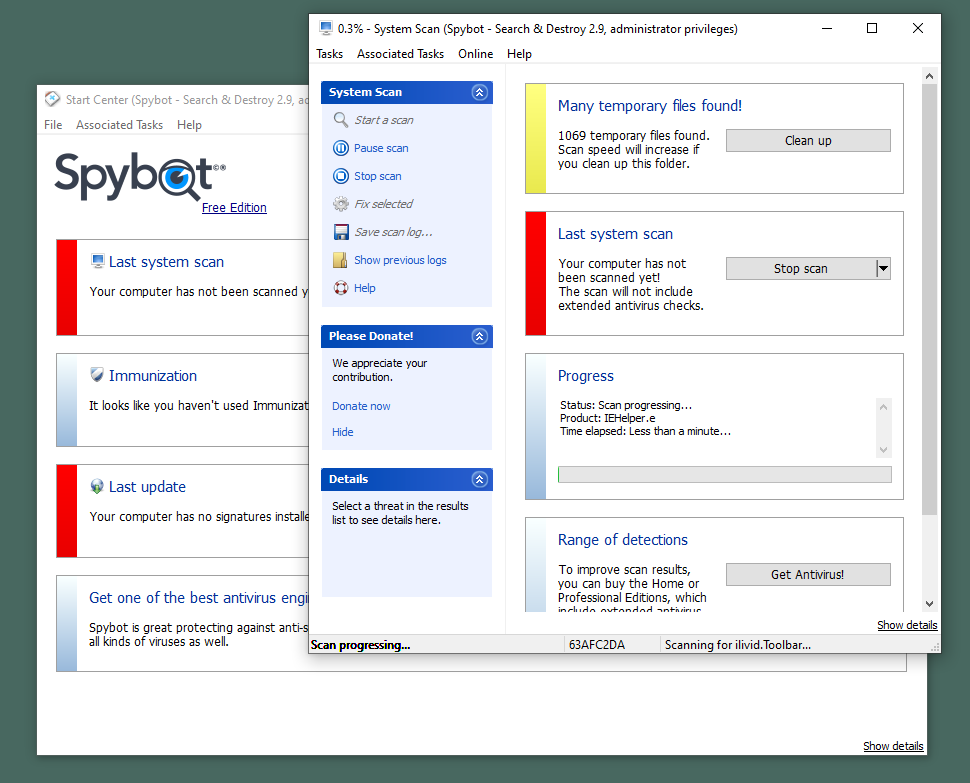Click the Scan progressing... status bar text
The width and height of the screenshot is (970, 783).
360,644
